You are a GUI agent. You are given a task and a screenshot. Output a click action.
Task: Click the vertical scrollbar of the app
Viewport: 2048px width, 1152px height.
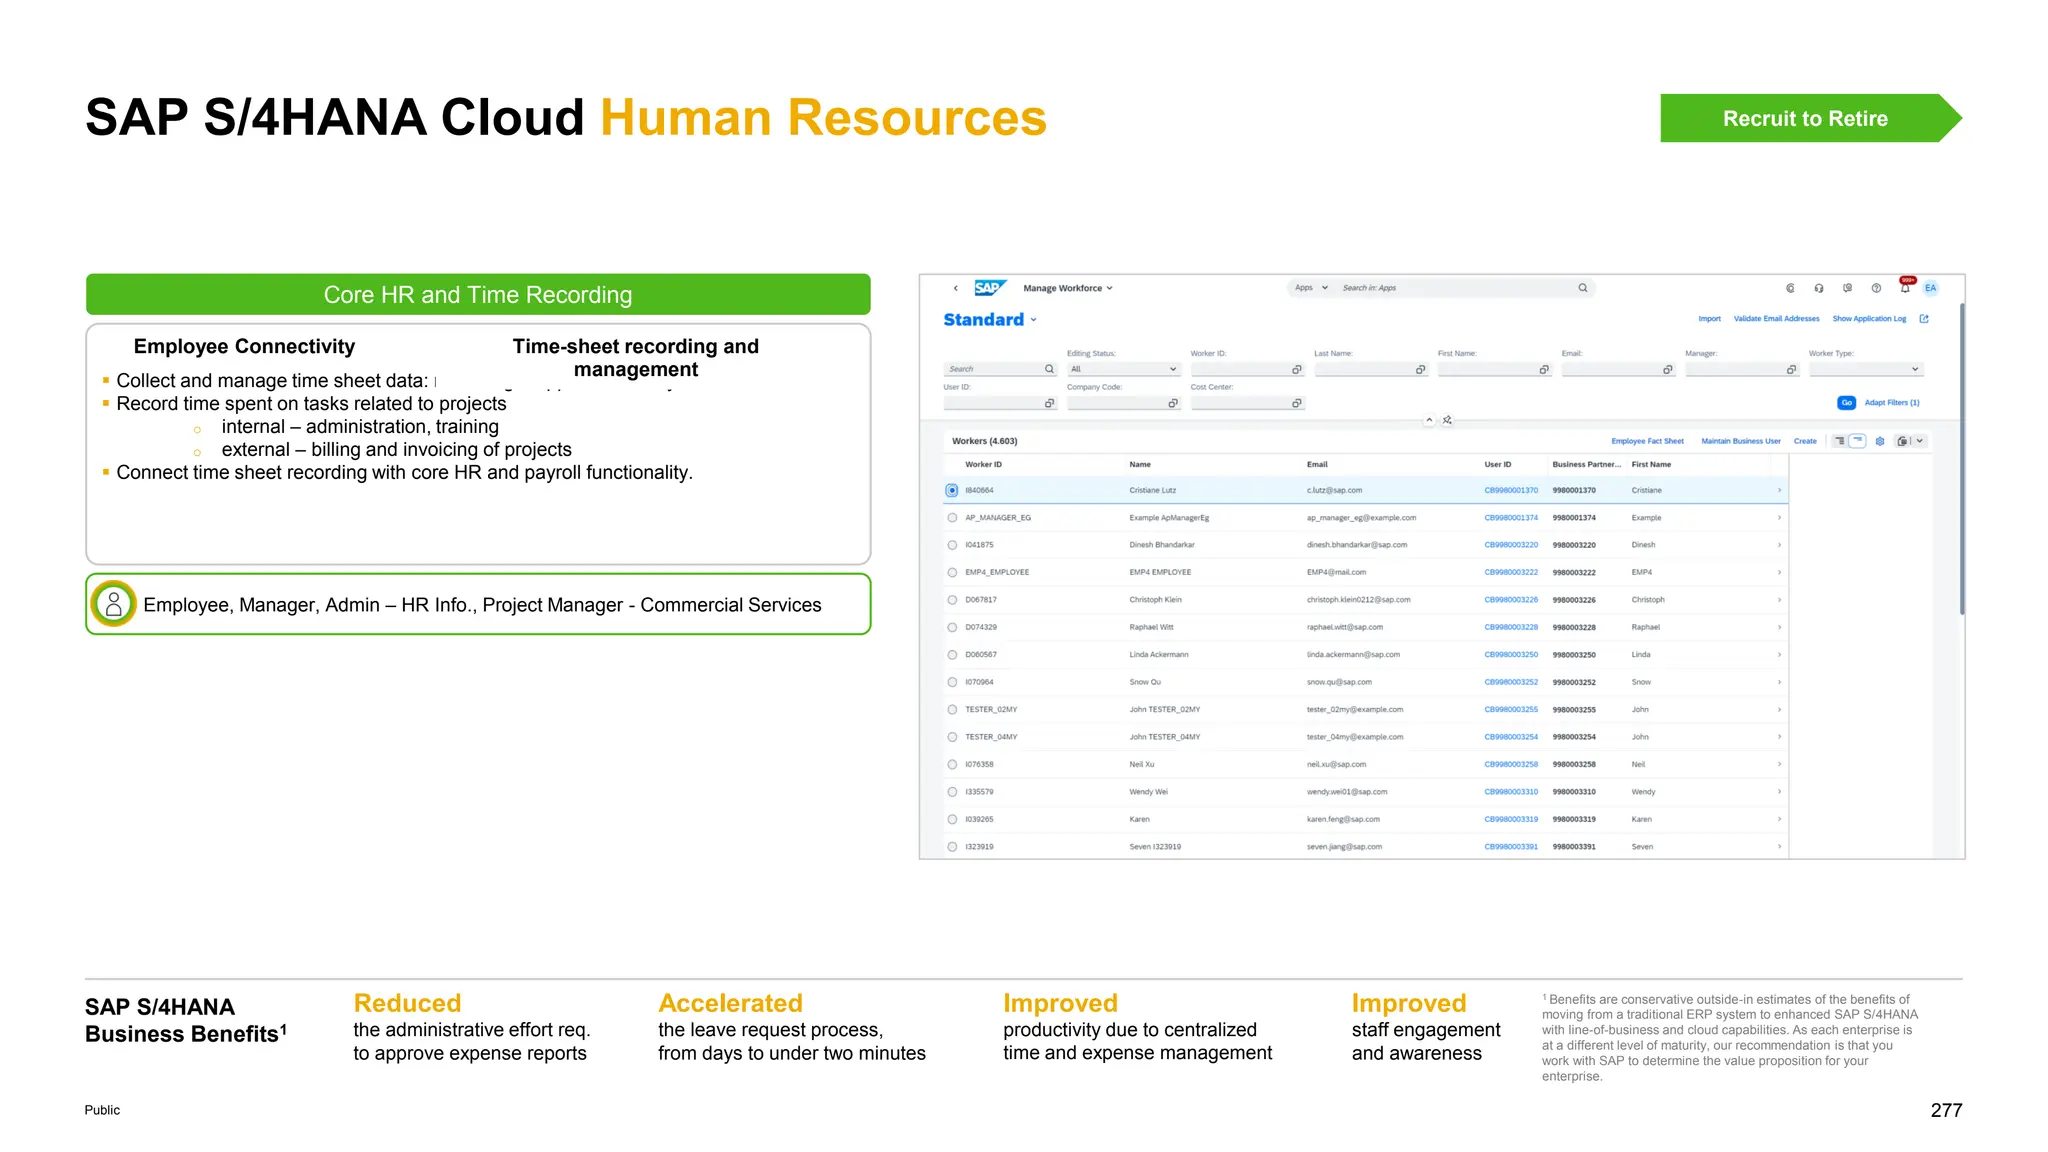1962,460
